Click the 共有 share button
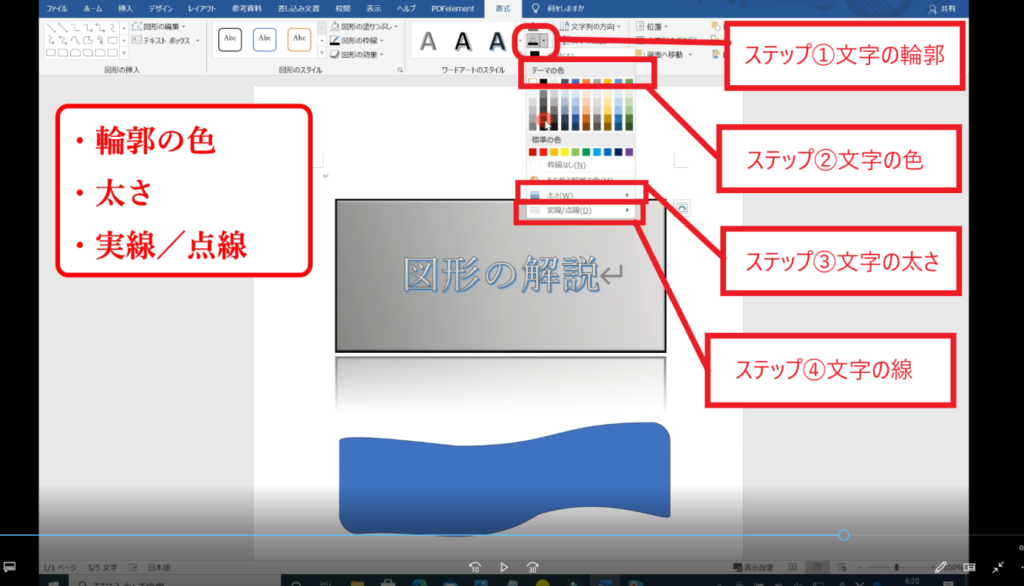The width and height of the screenshot is (1024, 586). 940,8
